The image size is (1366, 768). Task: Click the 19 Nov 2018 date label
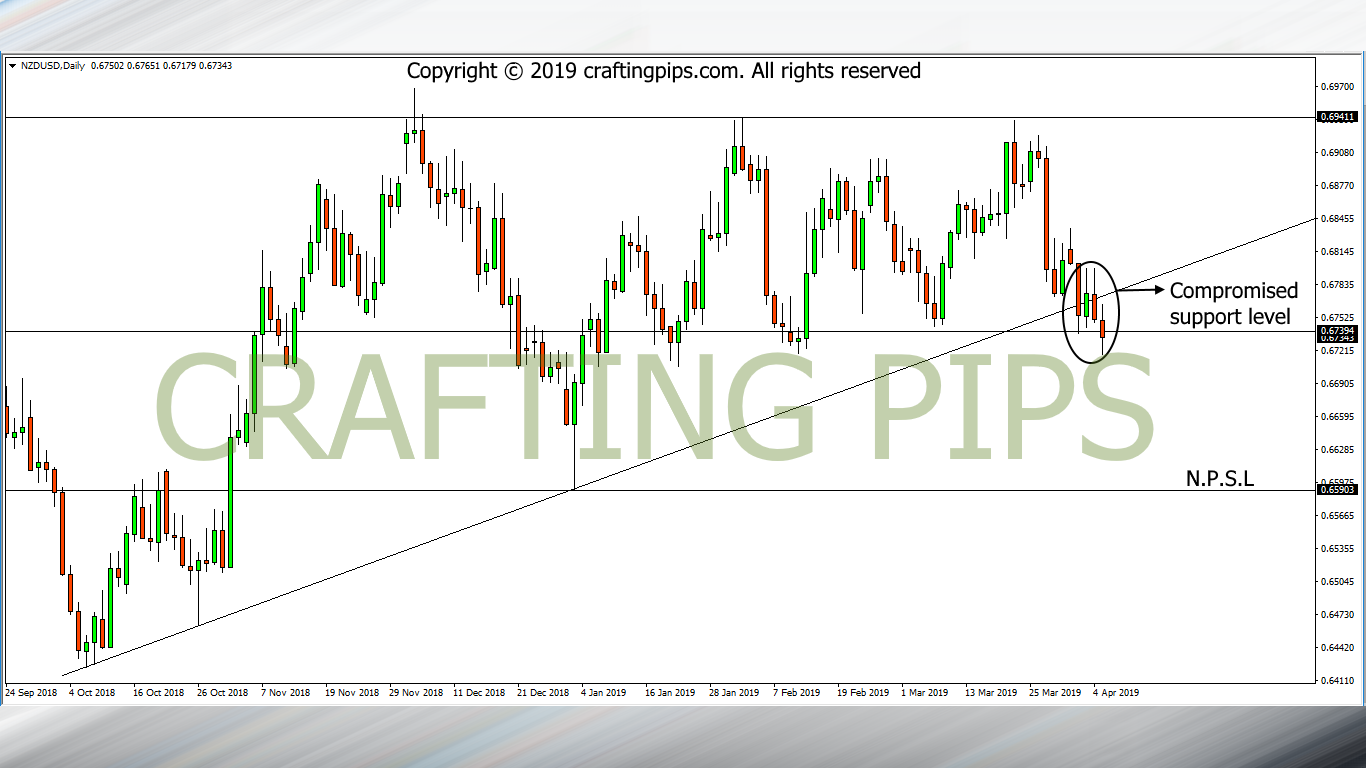(x=351, y=692)
